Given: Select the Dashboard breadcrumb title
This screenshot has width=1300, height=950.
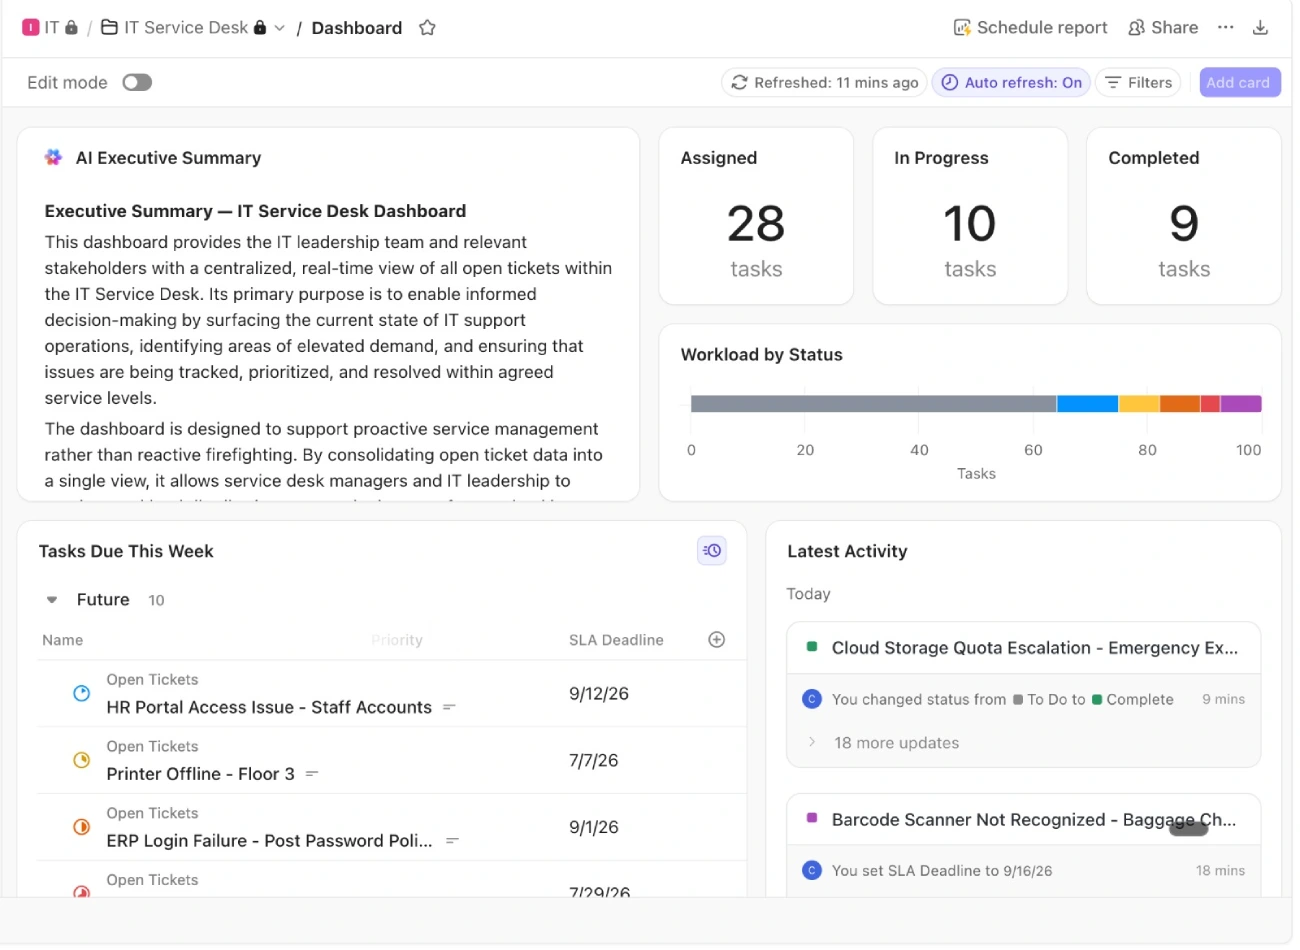Looking at the screenshot, I should 357,28.
